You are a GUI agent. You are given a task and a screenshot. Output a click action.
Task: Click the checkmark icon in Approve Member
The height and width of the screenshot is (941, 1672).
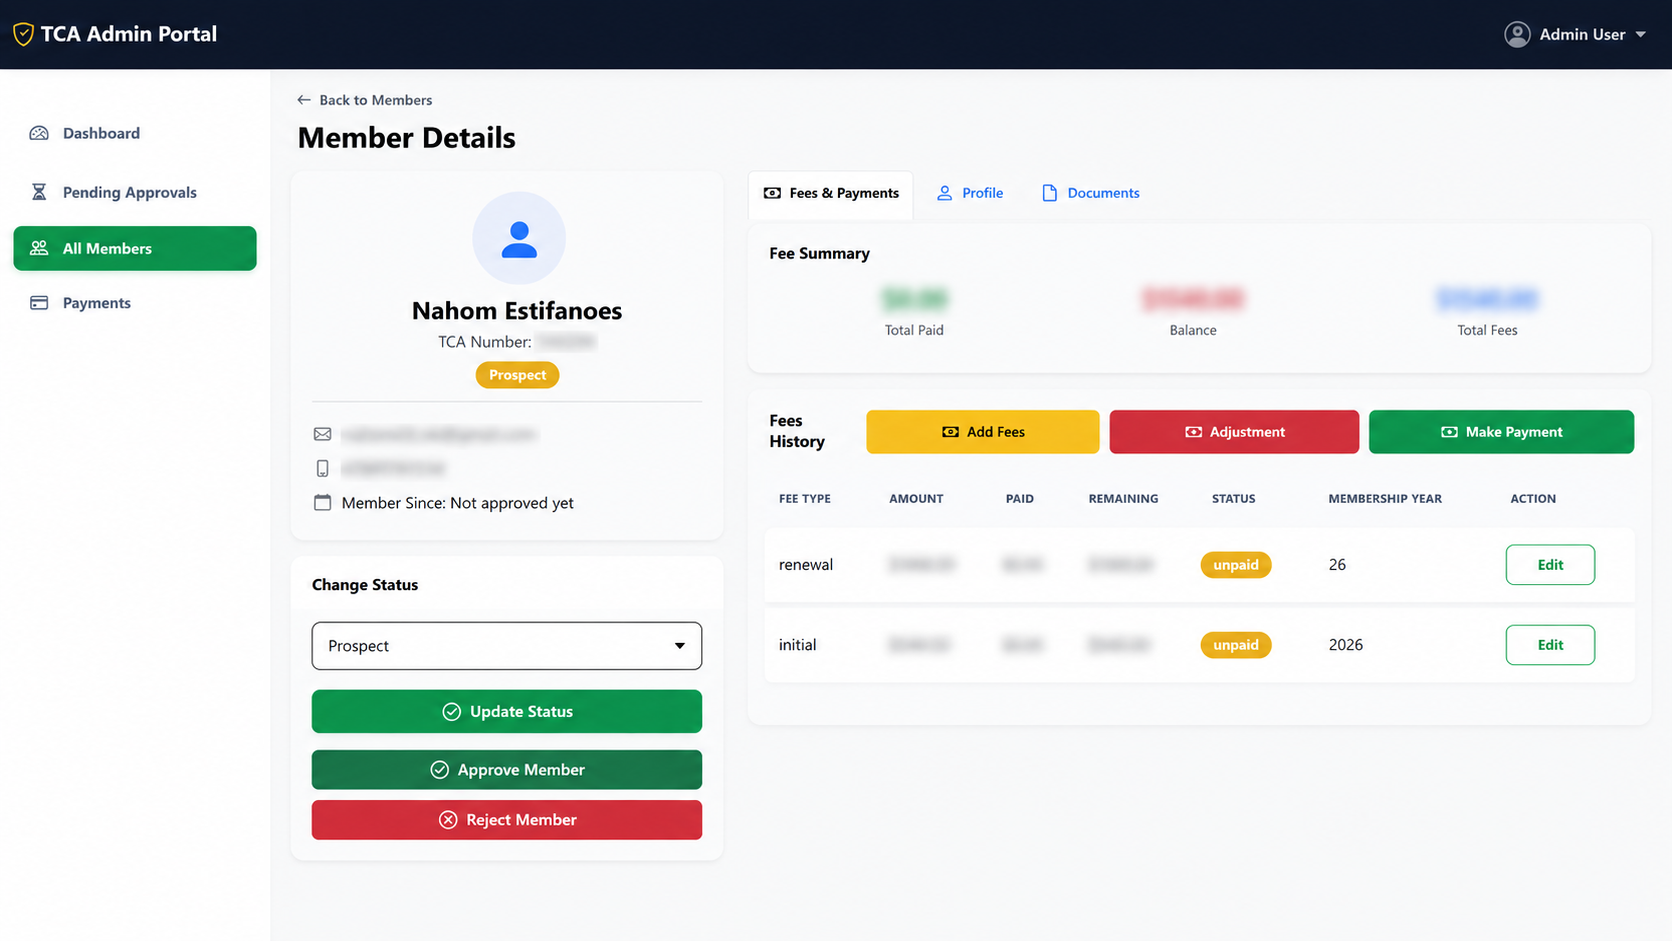(x=439, y=770)
